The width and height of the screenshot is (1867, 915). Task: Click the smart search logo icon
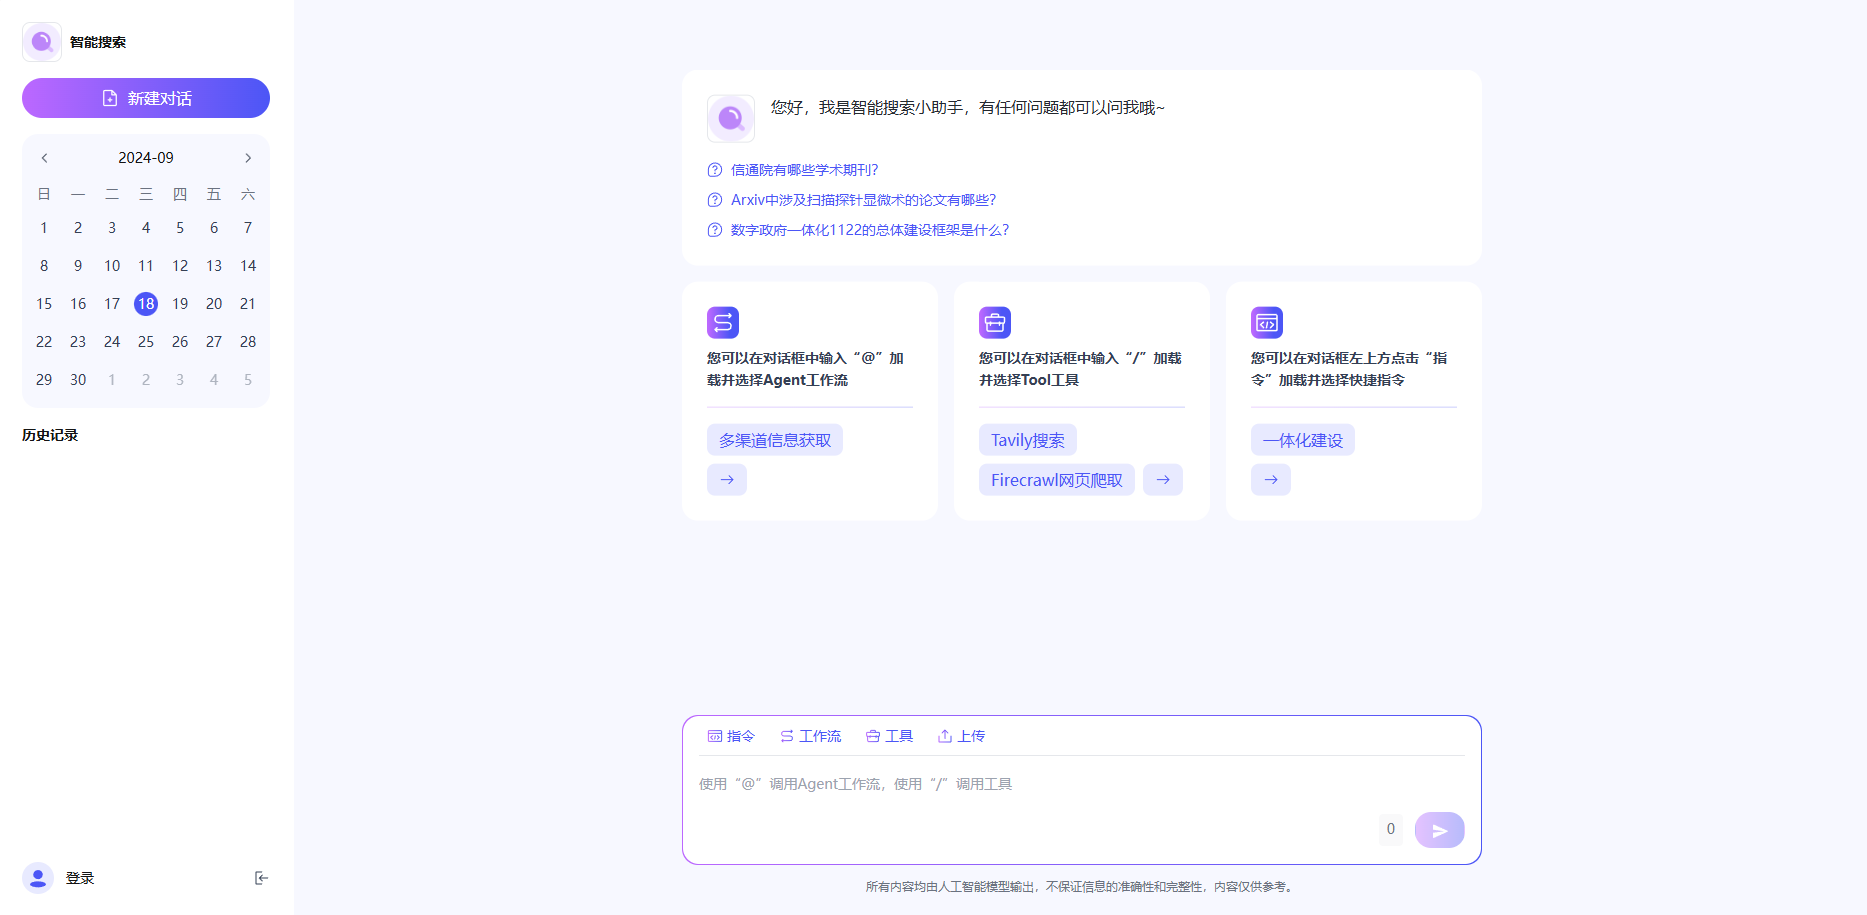[42, 42]
